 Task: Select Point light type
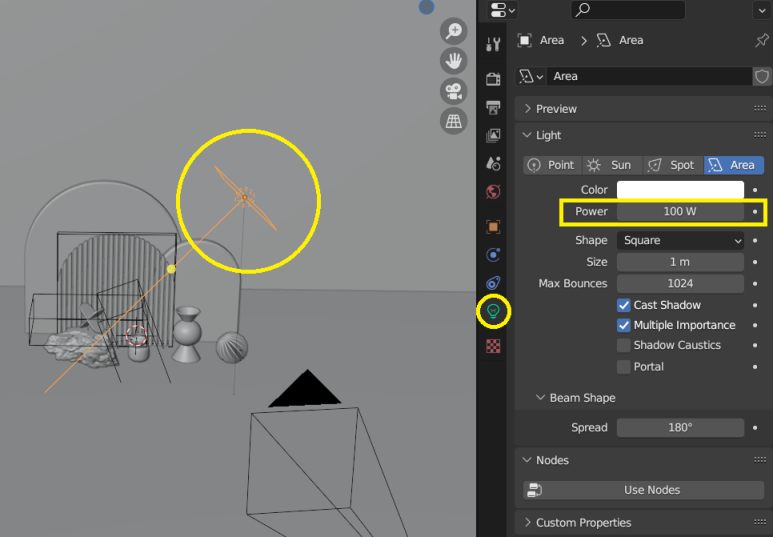[552, 165]
